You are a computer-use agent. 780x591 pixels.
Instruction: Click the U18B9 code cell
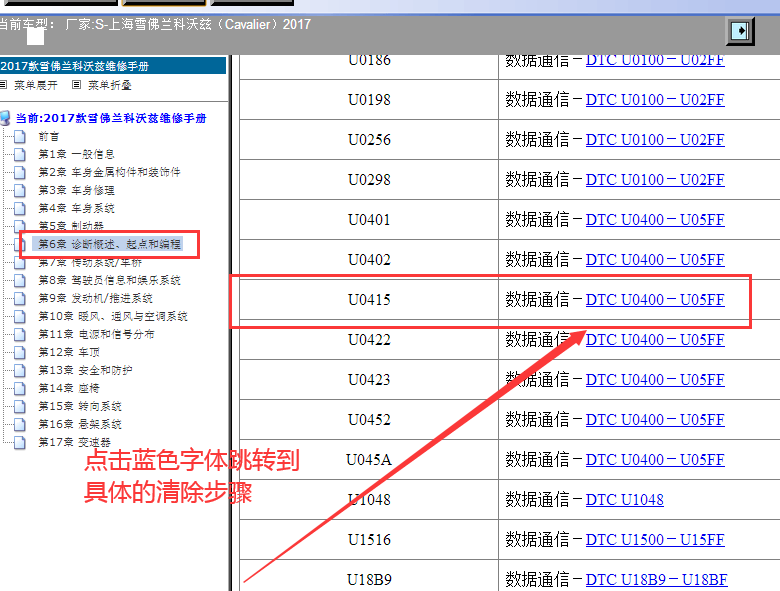coord(369,577)
